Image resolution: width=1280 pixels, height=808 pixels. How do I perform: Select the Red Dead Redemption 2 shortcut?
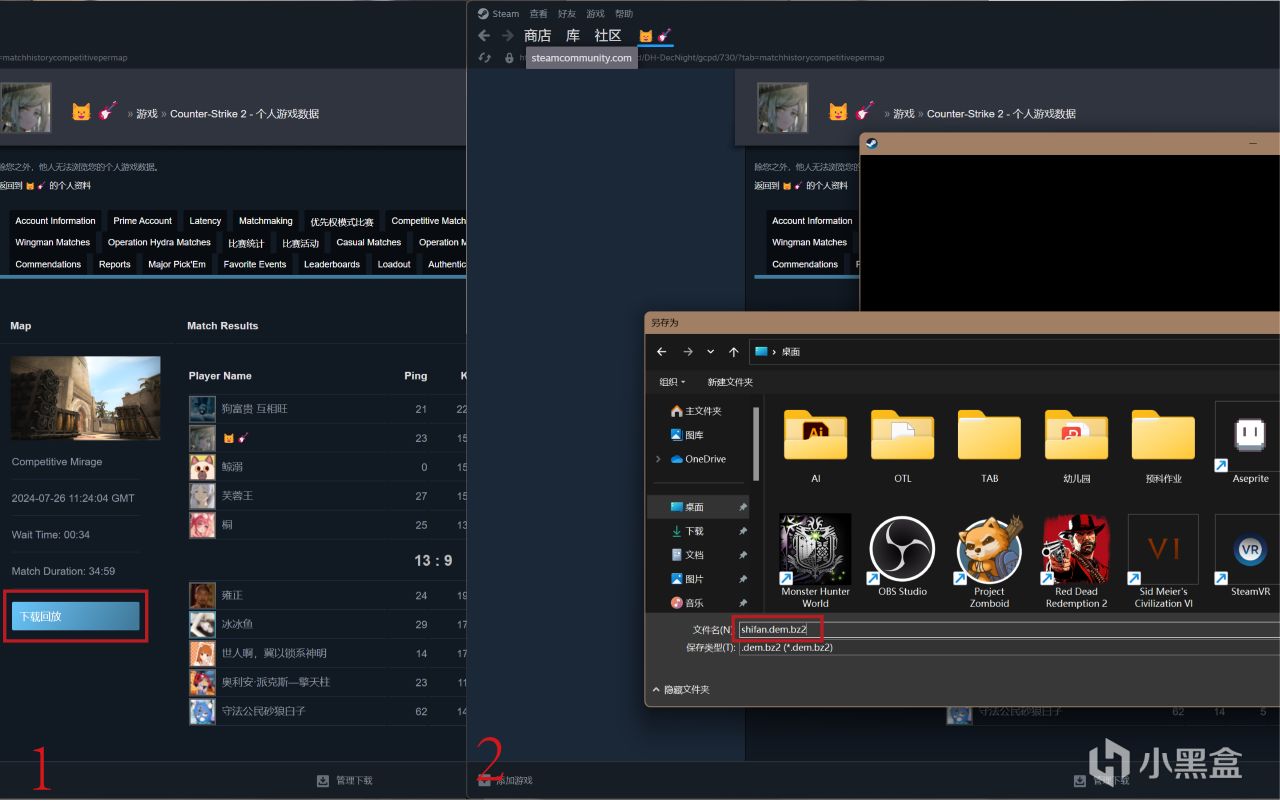pyautogui.click(x=1076, y=561)
